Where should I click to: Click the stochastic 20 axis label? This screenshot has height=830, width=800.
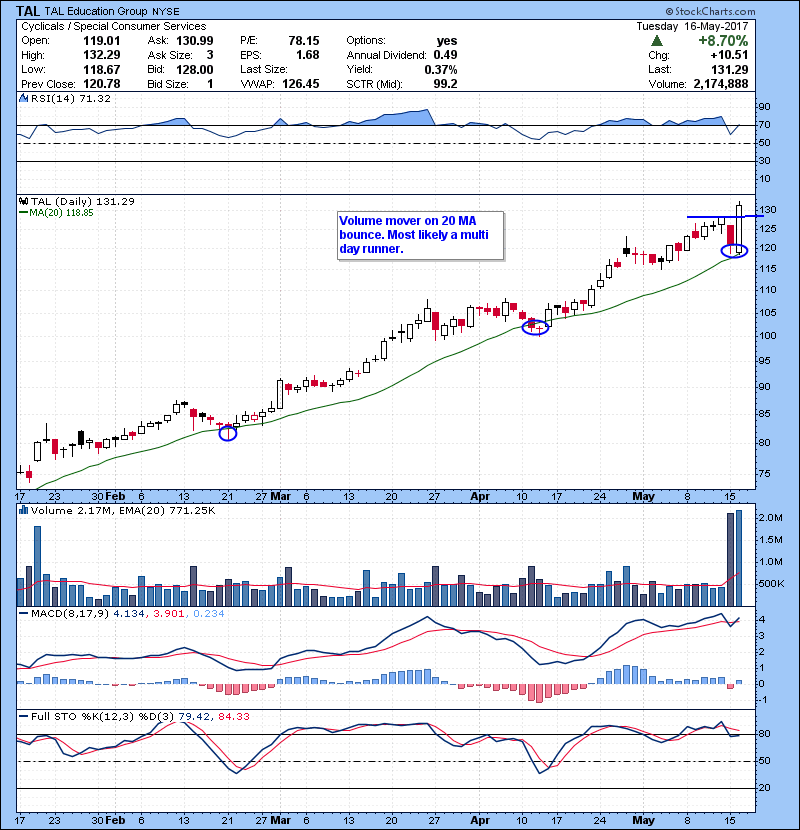pyautogui.click(x=765, y=788)
